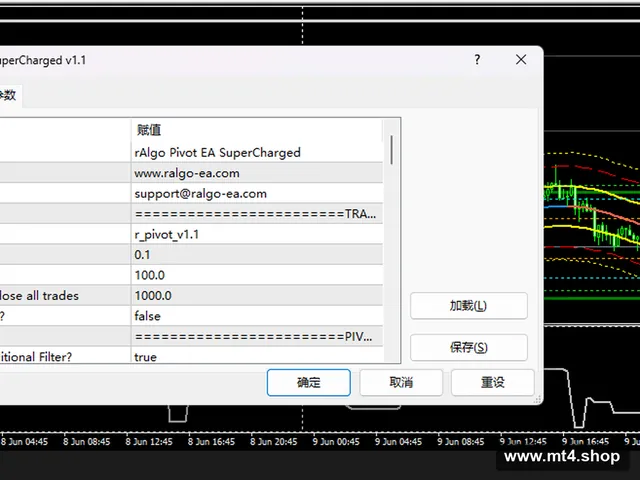Click the 保存(S) save button
640x480 pixels.
[x=469, y=347]
